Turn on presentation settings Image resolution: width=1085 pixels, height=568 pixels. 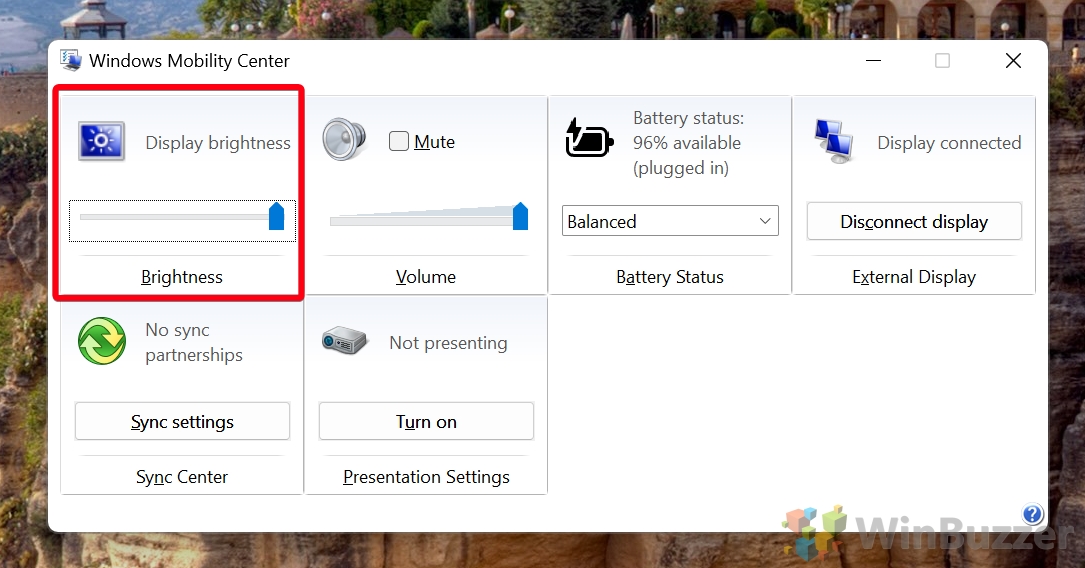(x=426, y=421)
